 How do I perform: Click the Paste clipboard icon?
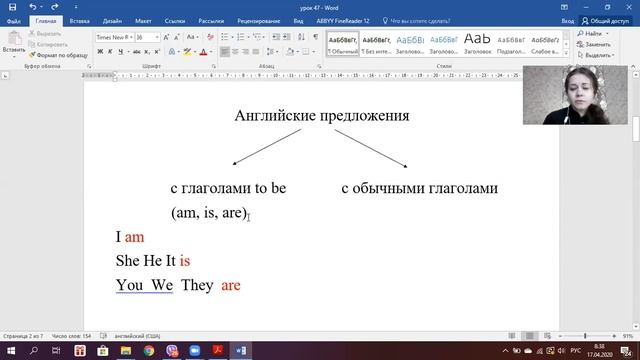[14, 39]
